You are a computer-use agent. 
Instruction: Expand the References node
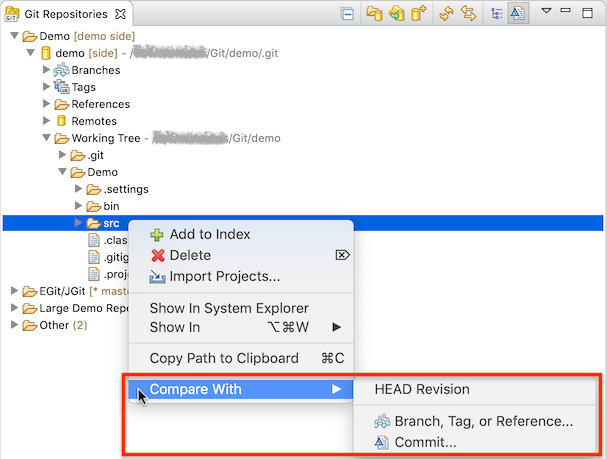46,104
